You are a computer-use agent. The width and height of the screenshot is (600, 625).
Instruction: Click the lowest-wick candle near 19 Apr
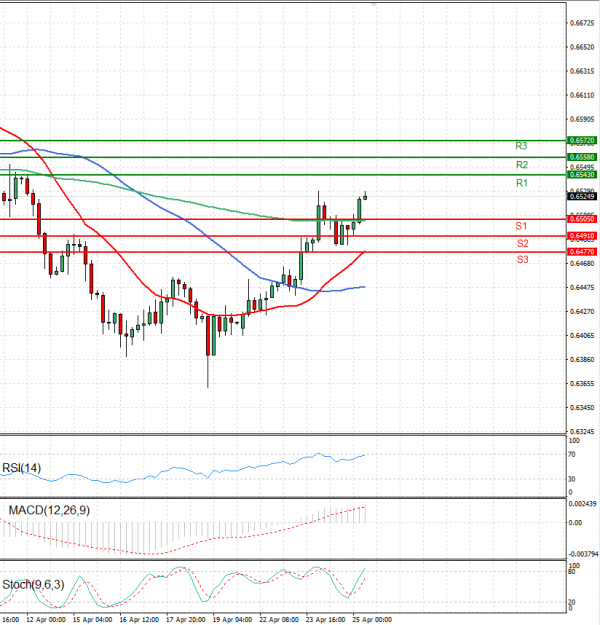(208, 351)
